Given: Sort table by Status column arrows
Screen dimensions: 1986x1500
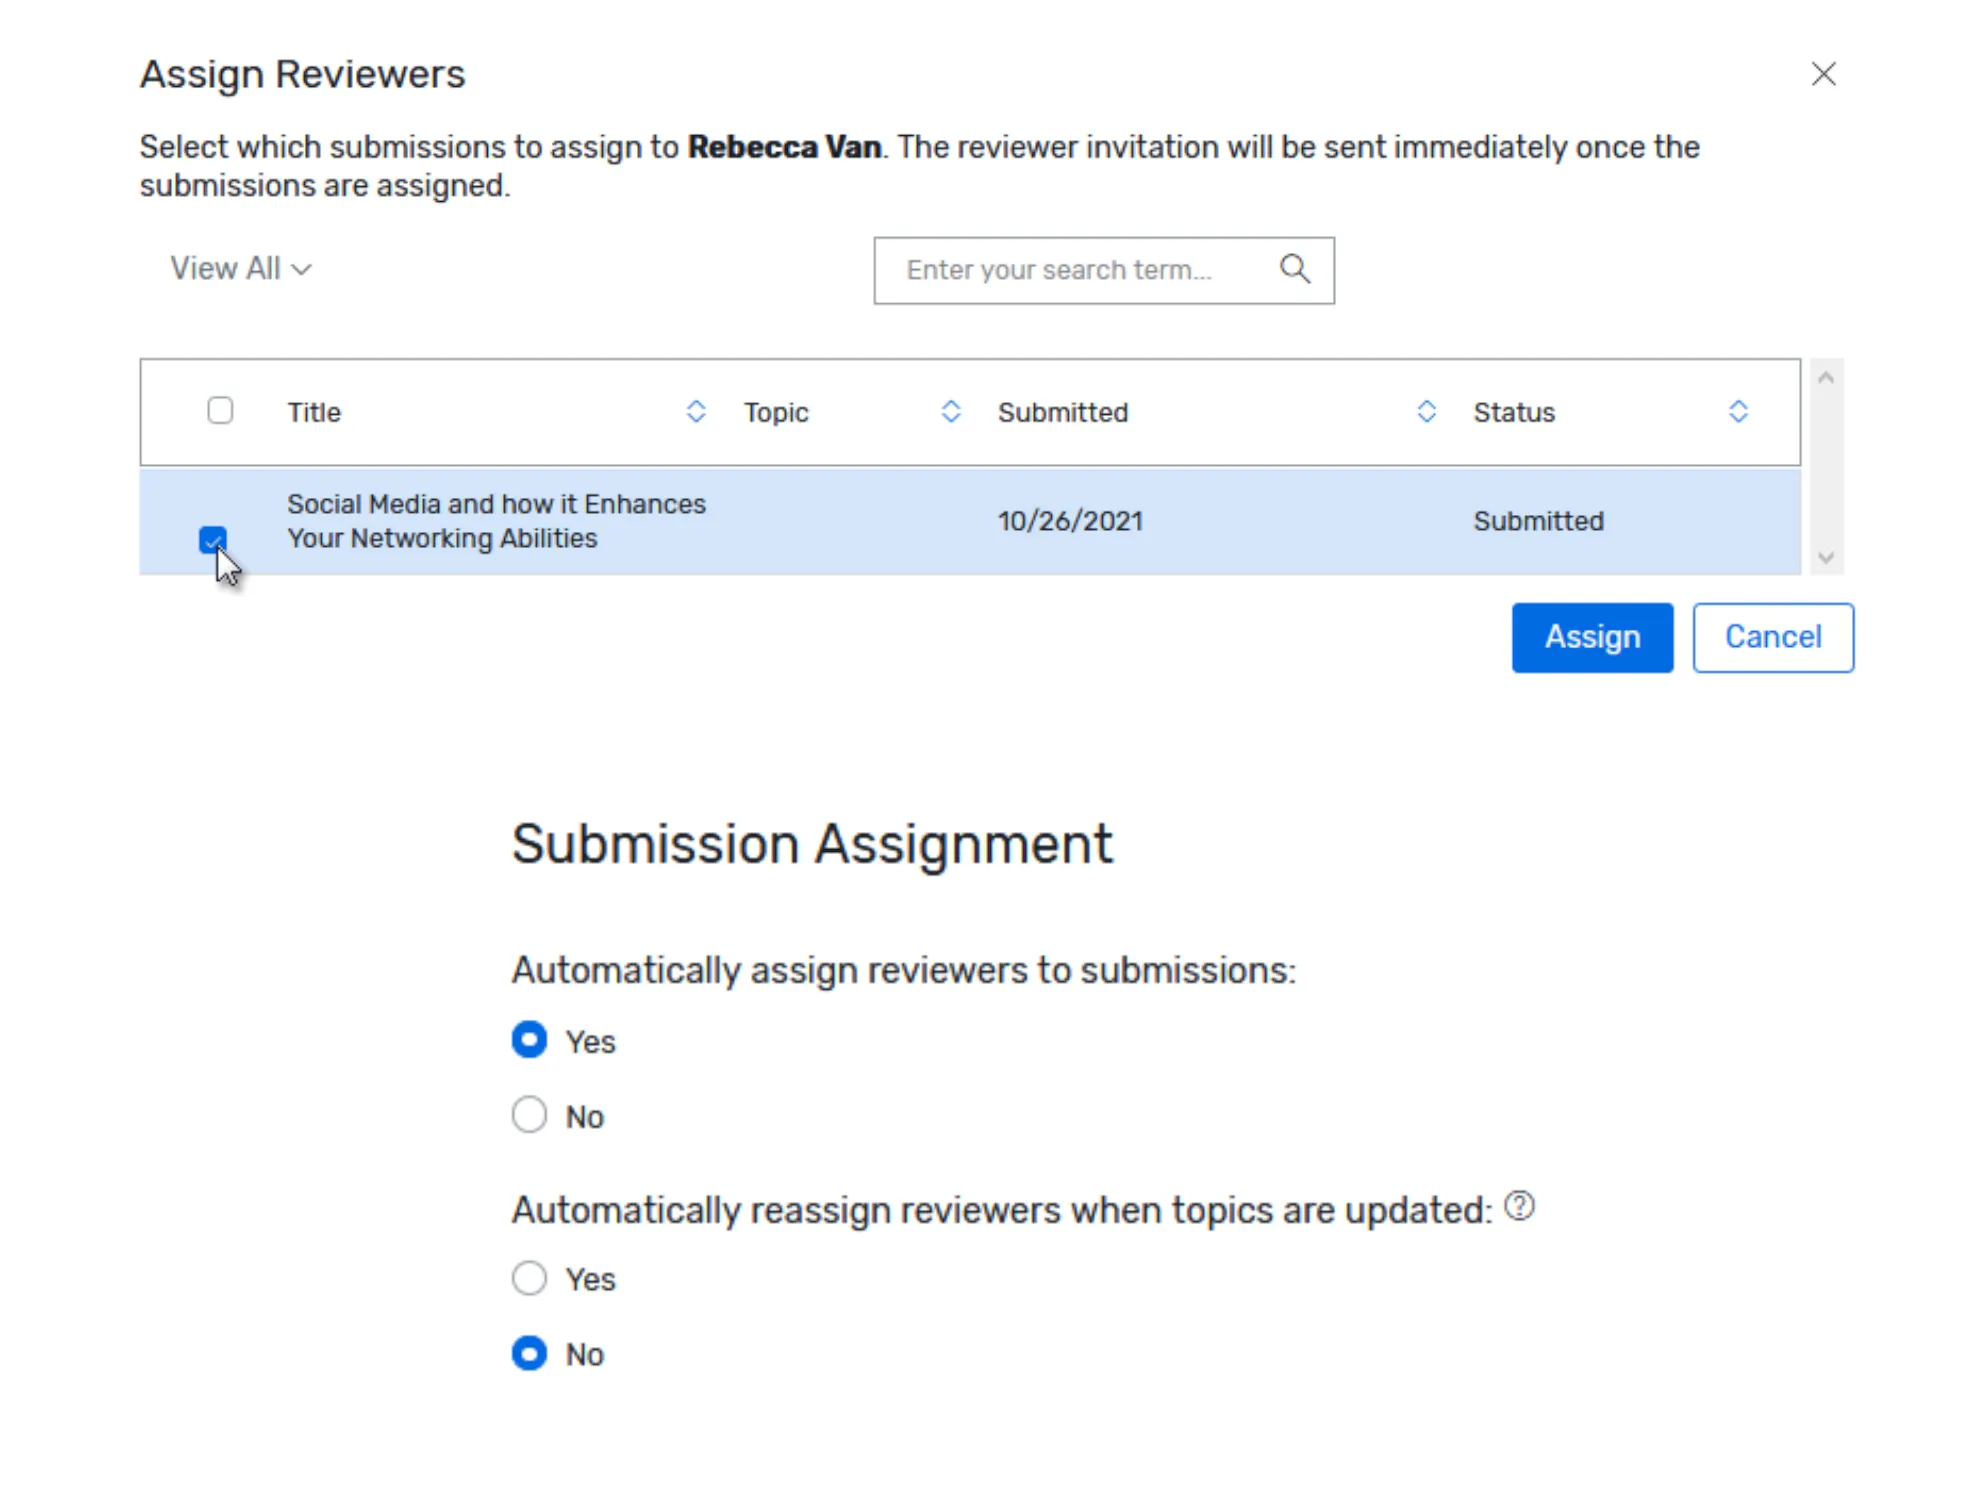Looking at the screenshot, I should pyautogui.click(x=1738, y=411).
